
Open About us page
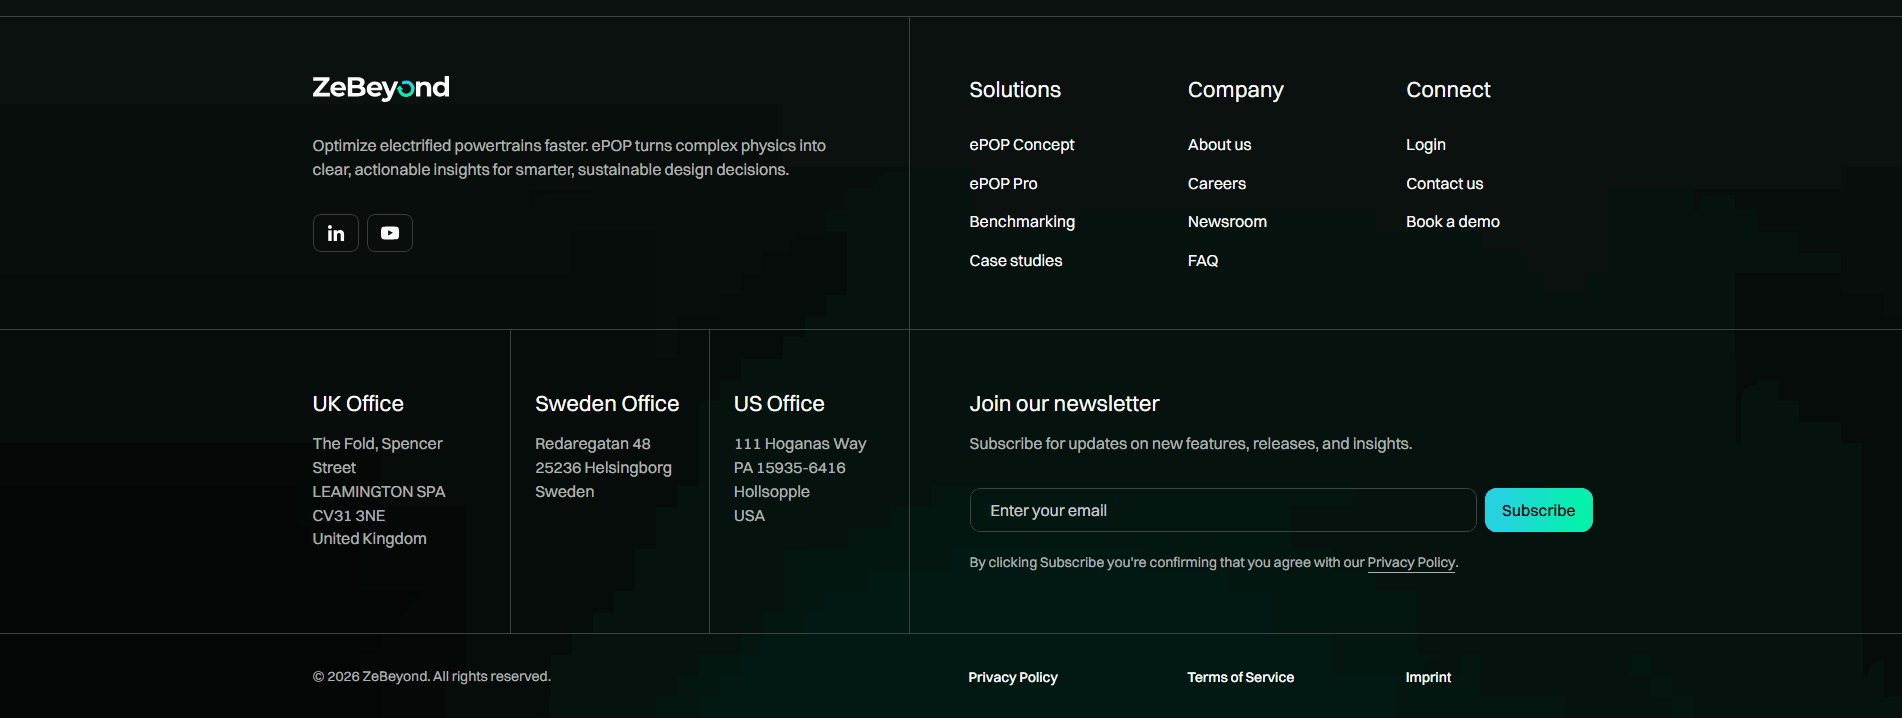coord(1219,145)
